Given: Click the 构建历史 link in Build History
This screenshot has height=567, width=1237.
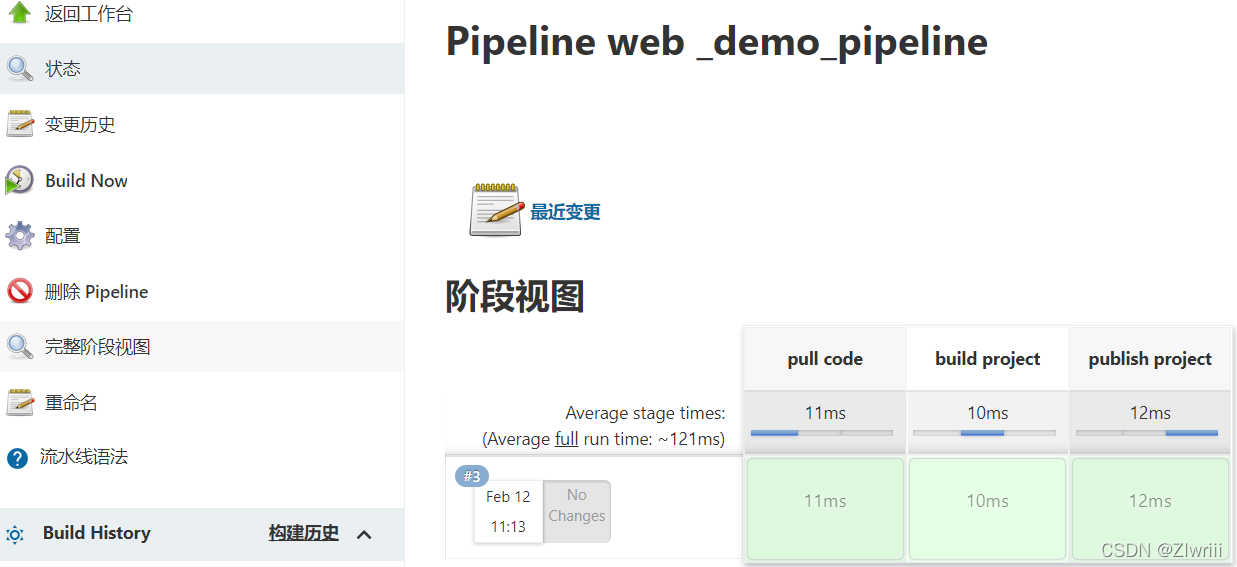Looking at the screenshot, I should (304, 533).
